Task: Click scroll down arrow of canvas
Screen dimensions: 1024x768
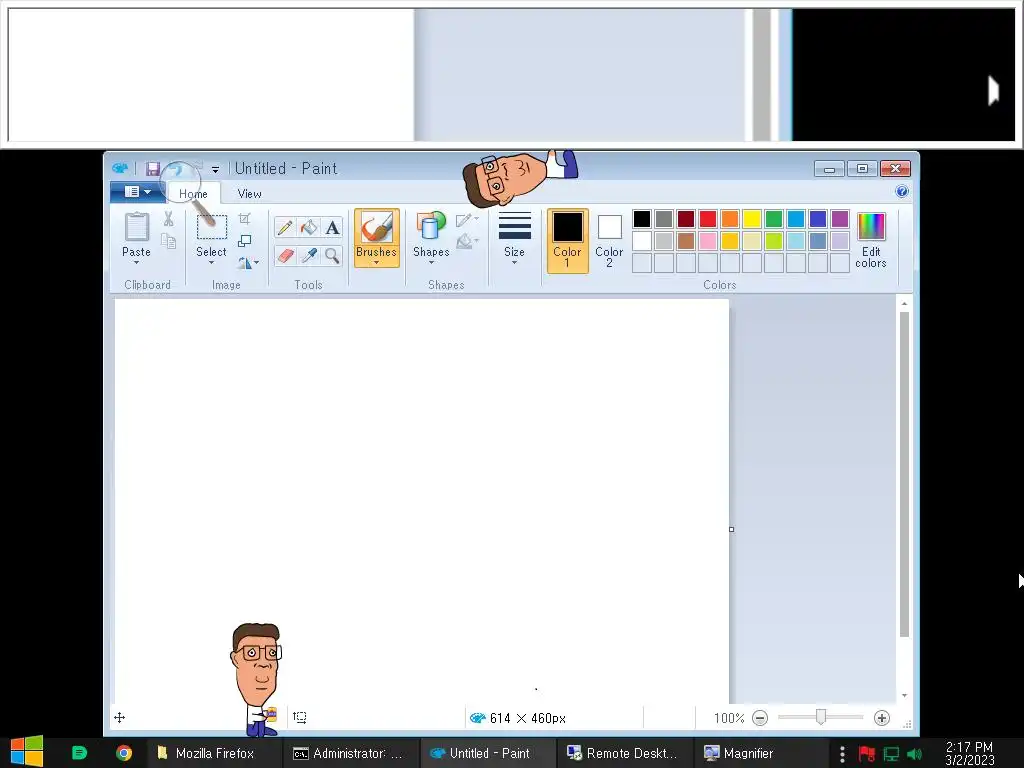Action: pyautogui.click(x=904, y=696)
